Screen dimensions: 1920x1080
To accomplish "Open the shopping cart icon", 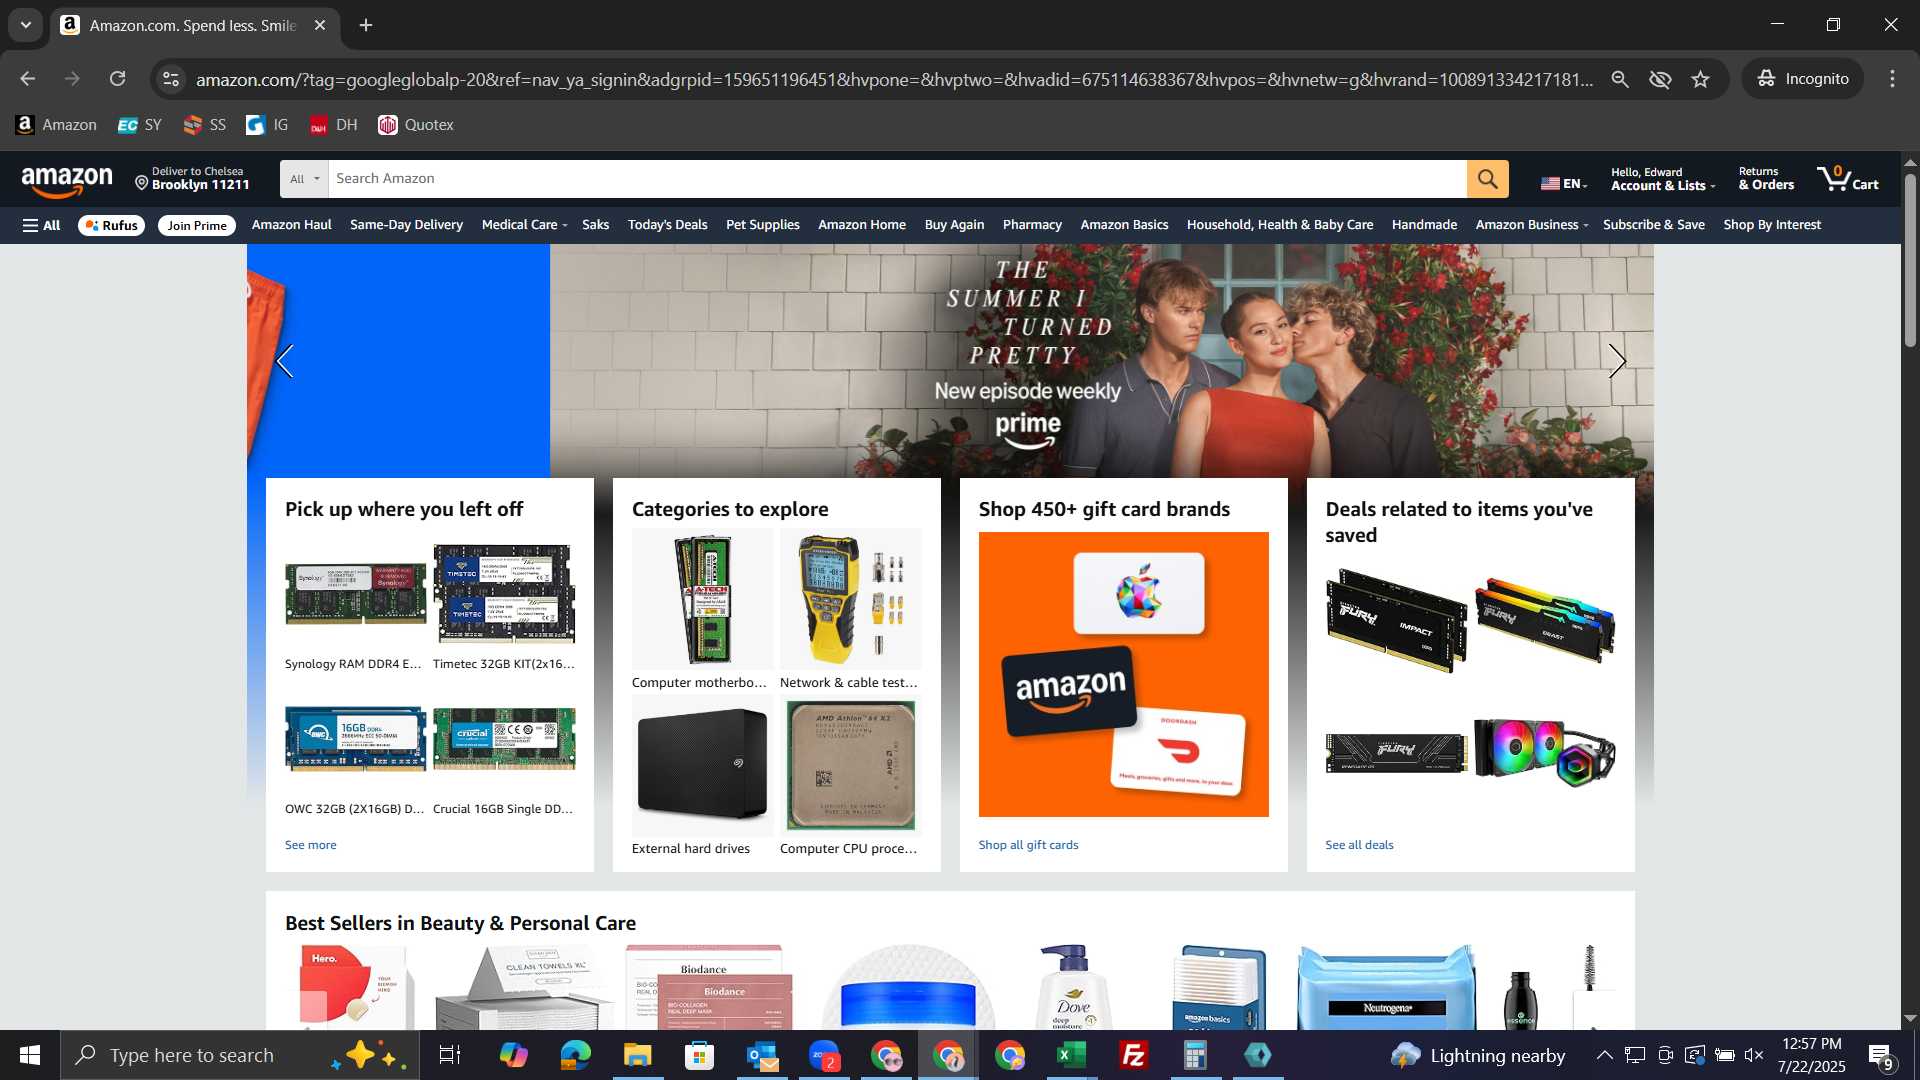I will [1848, 179].
